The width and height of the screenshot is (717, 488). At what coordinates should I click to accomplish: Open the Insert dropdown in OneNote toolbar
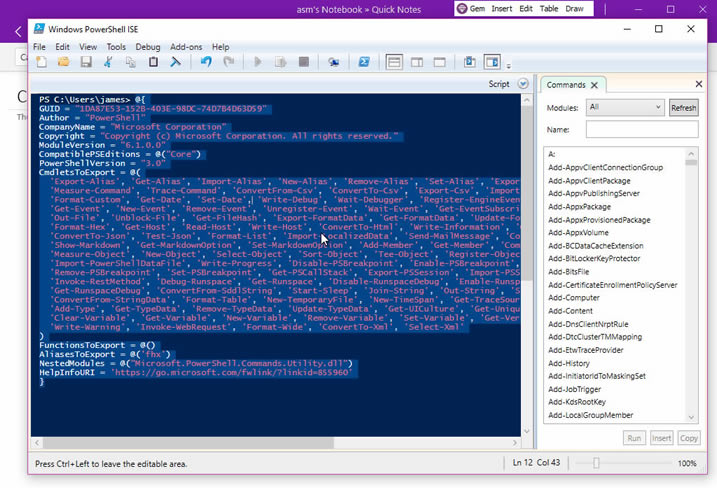pyautogui.click(x=502, y=8)
